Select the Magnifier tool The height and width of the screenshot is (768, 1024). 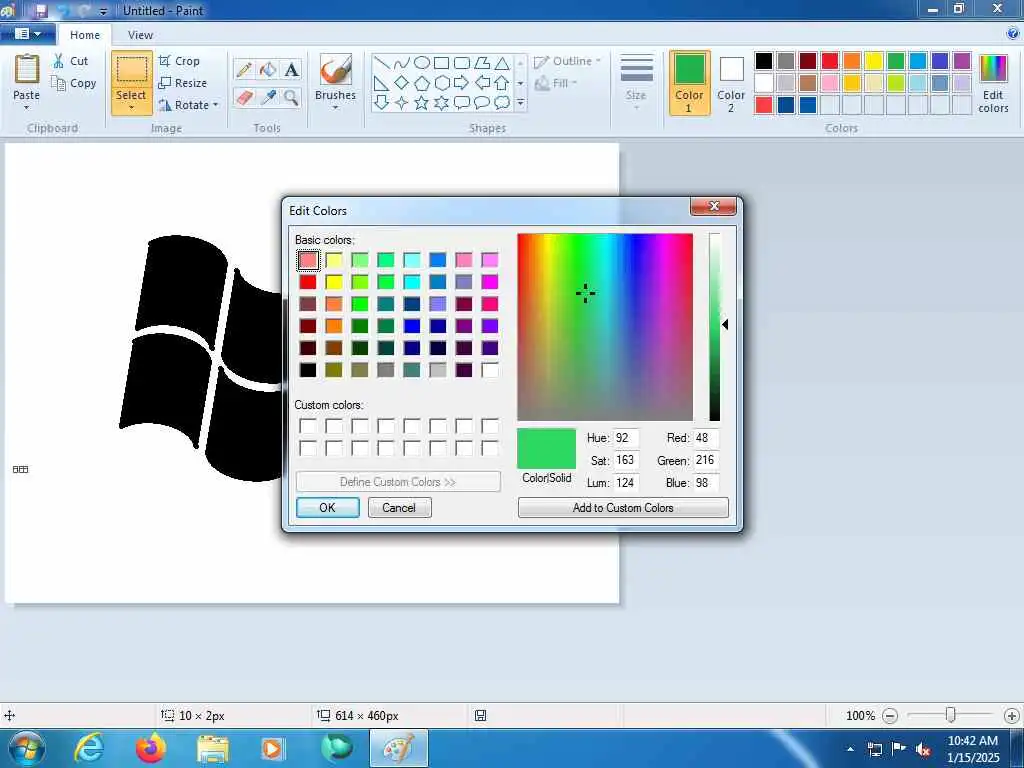click(291, 98)
